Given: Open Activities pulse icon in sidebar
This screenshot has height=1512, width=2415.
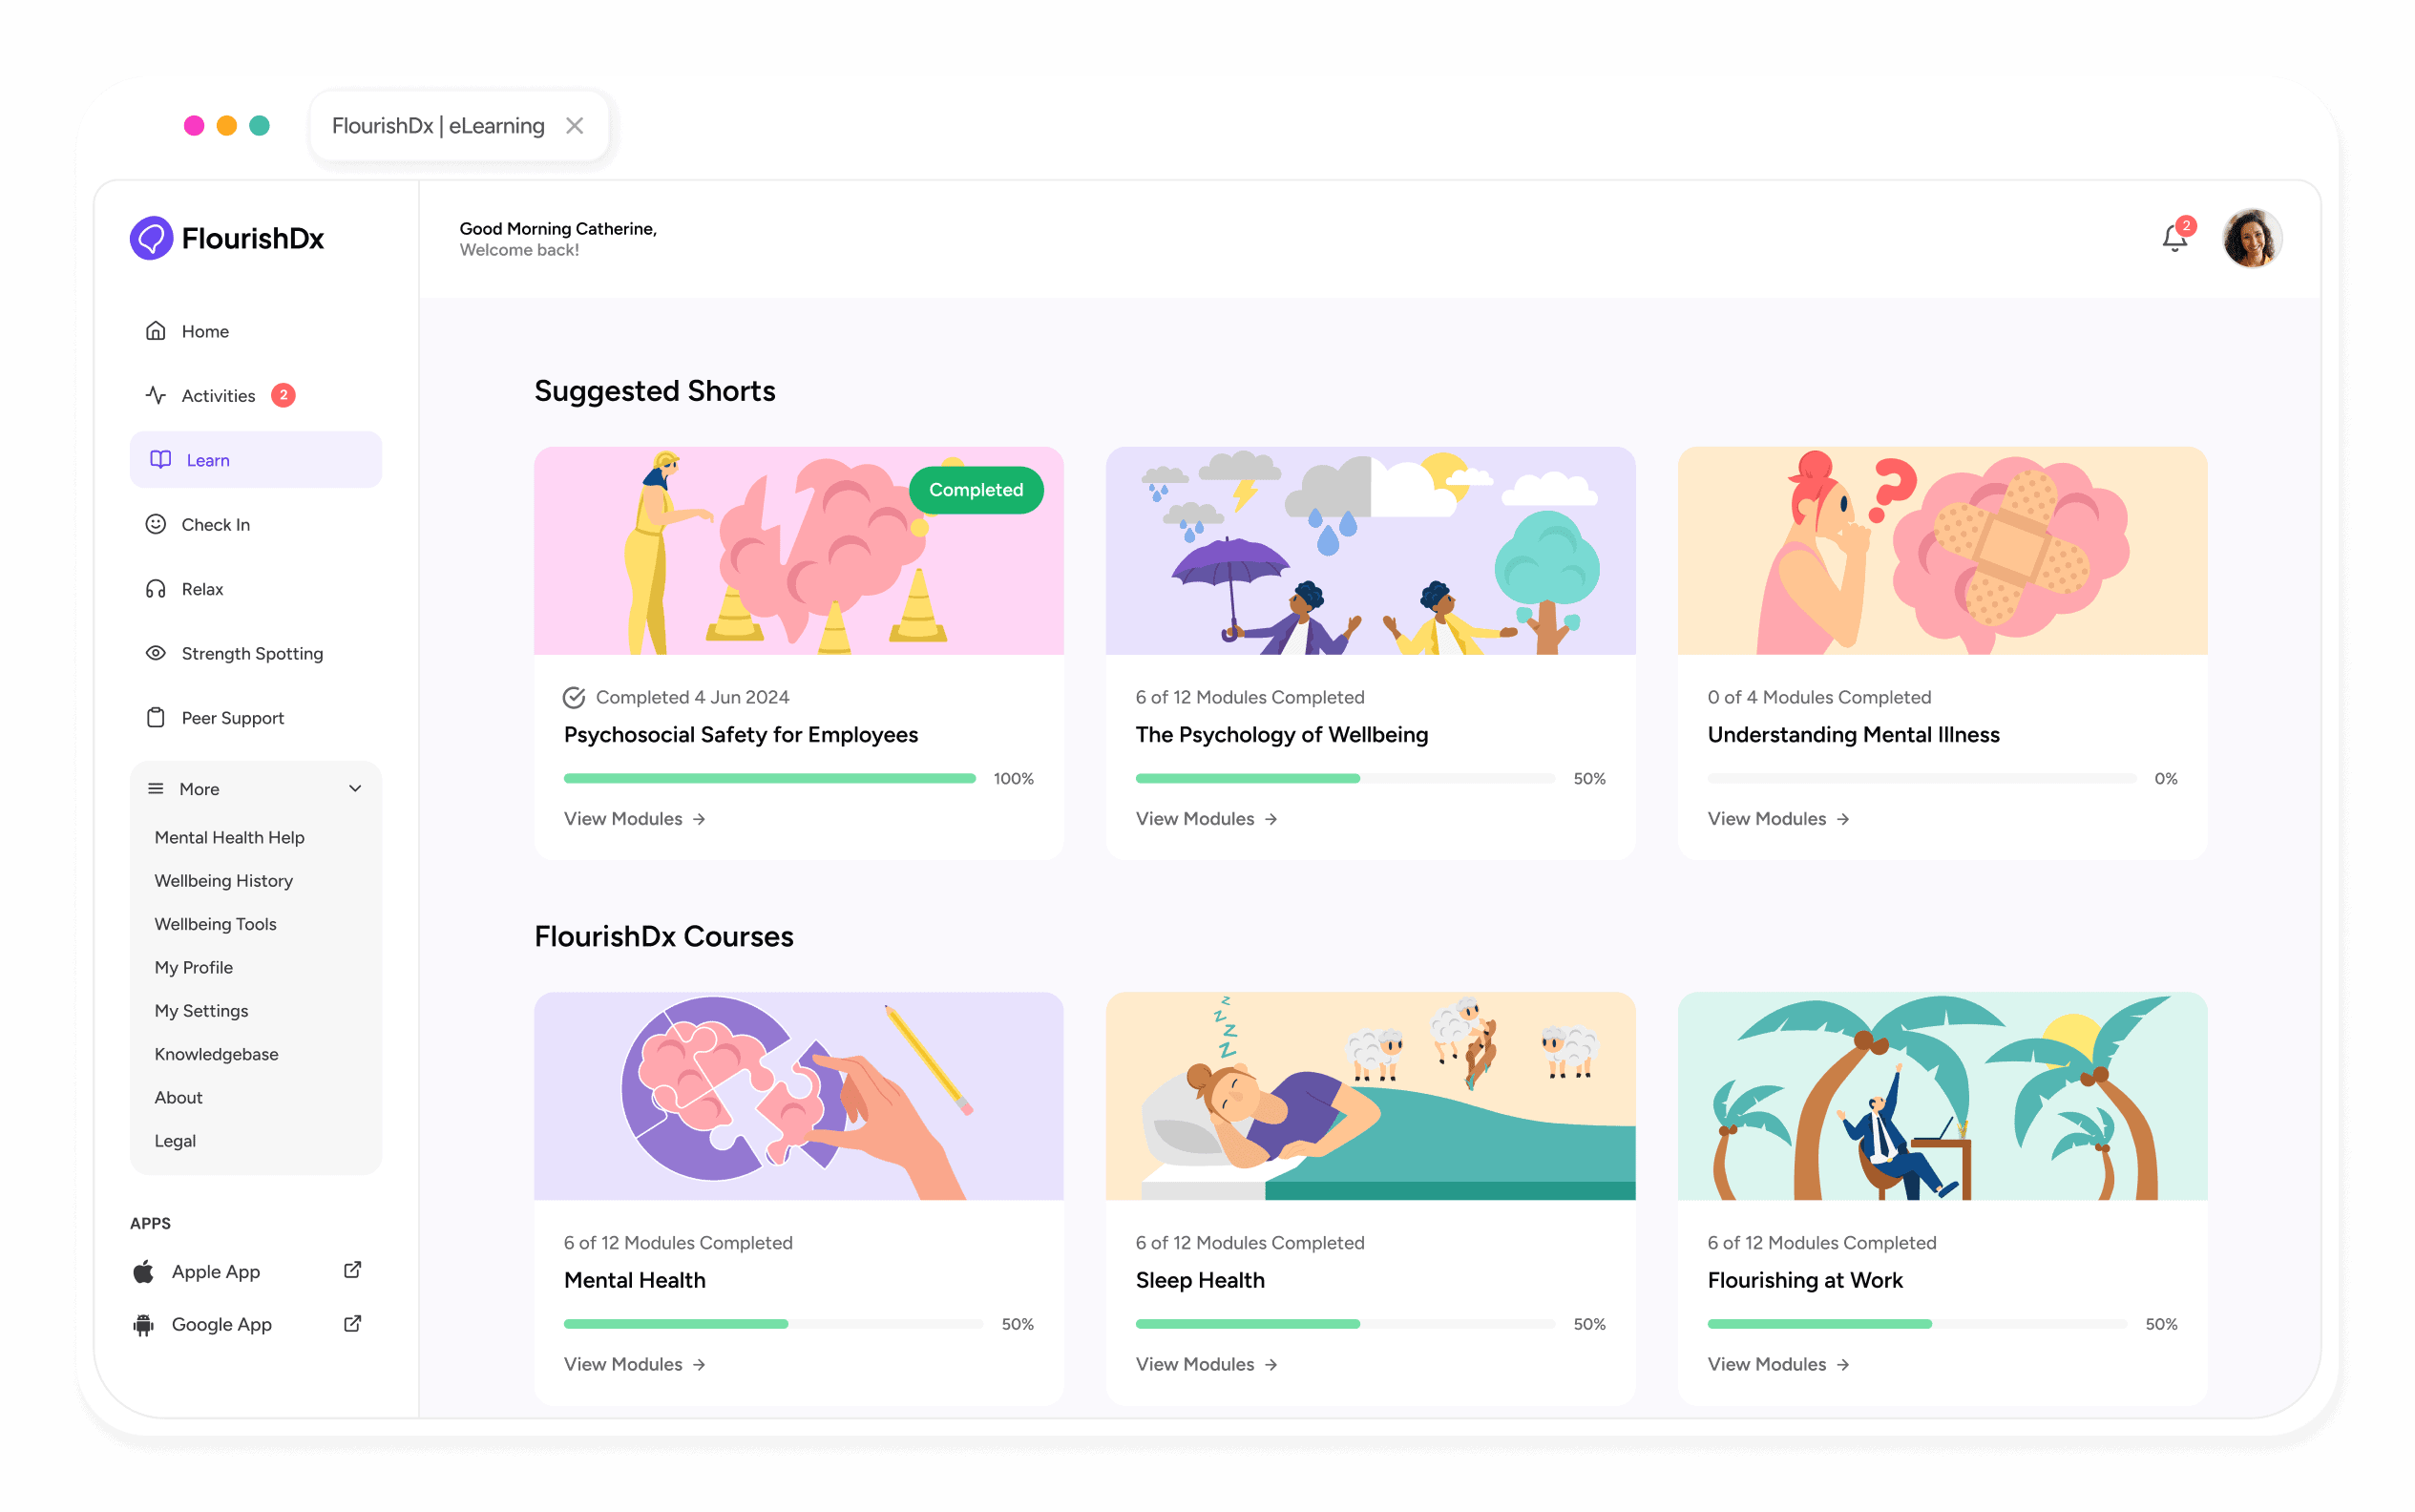Looking at the screenshot, I should pyautogui.click(x=156, y=395).
